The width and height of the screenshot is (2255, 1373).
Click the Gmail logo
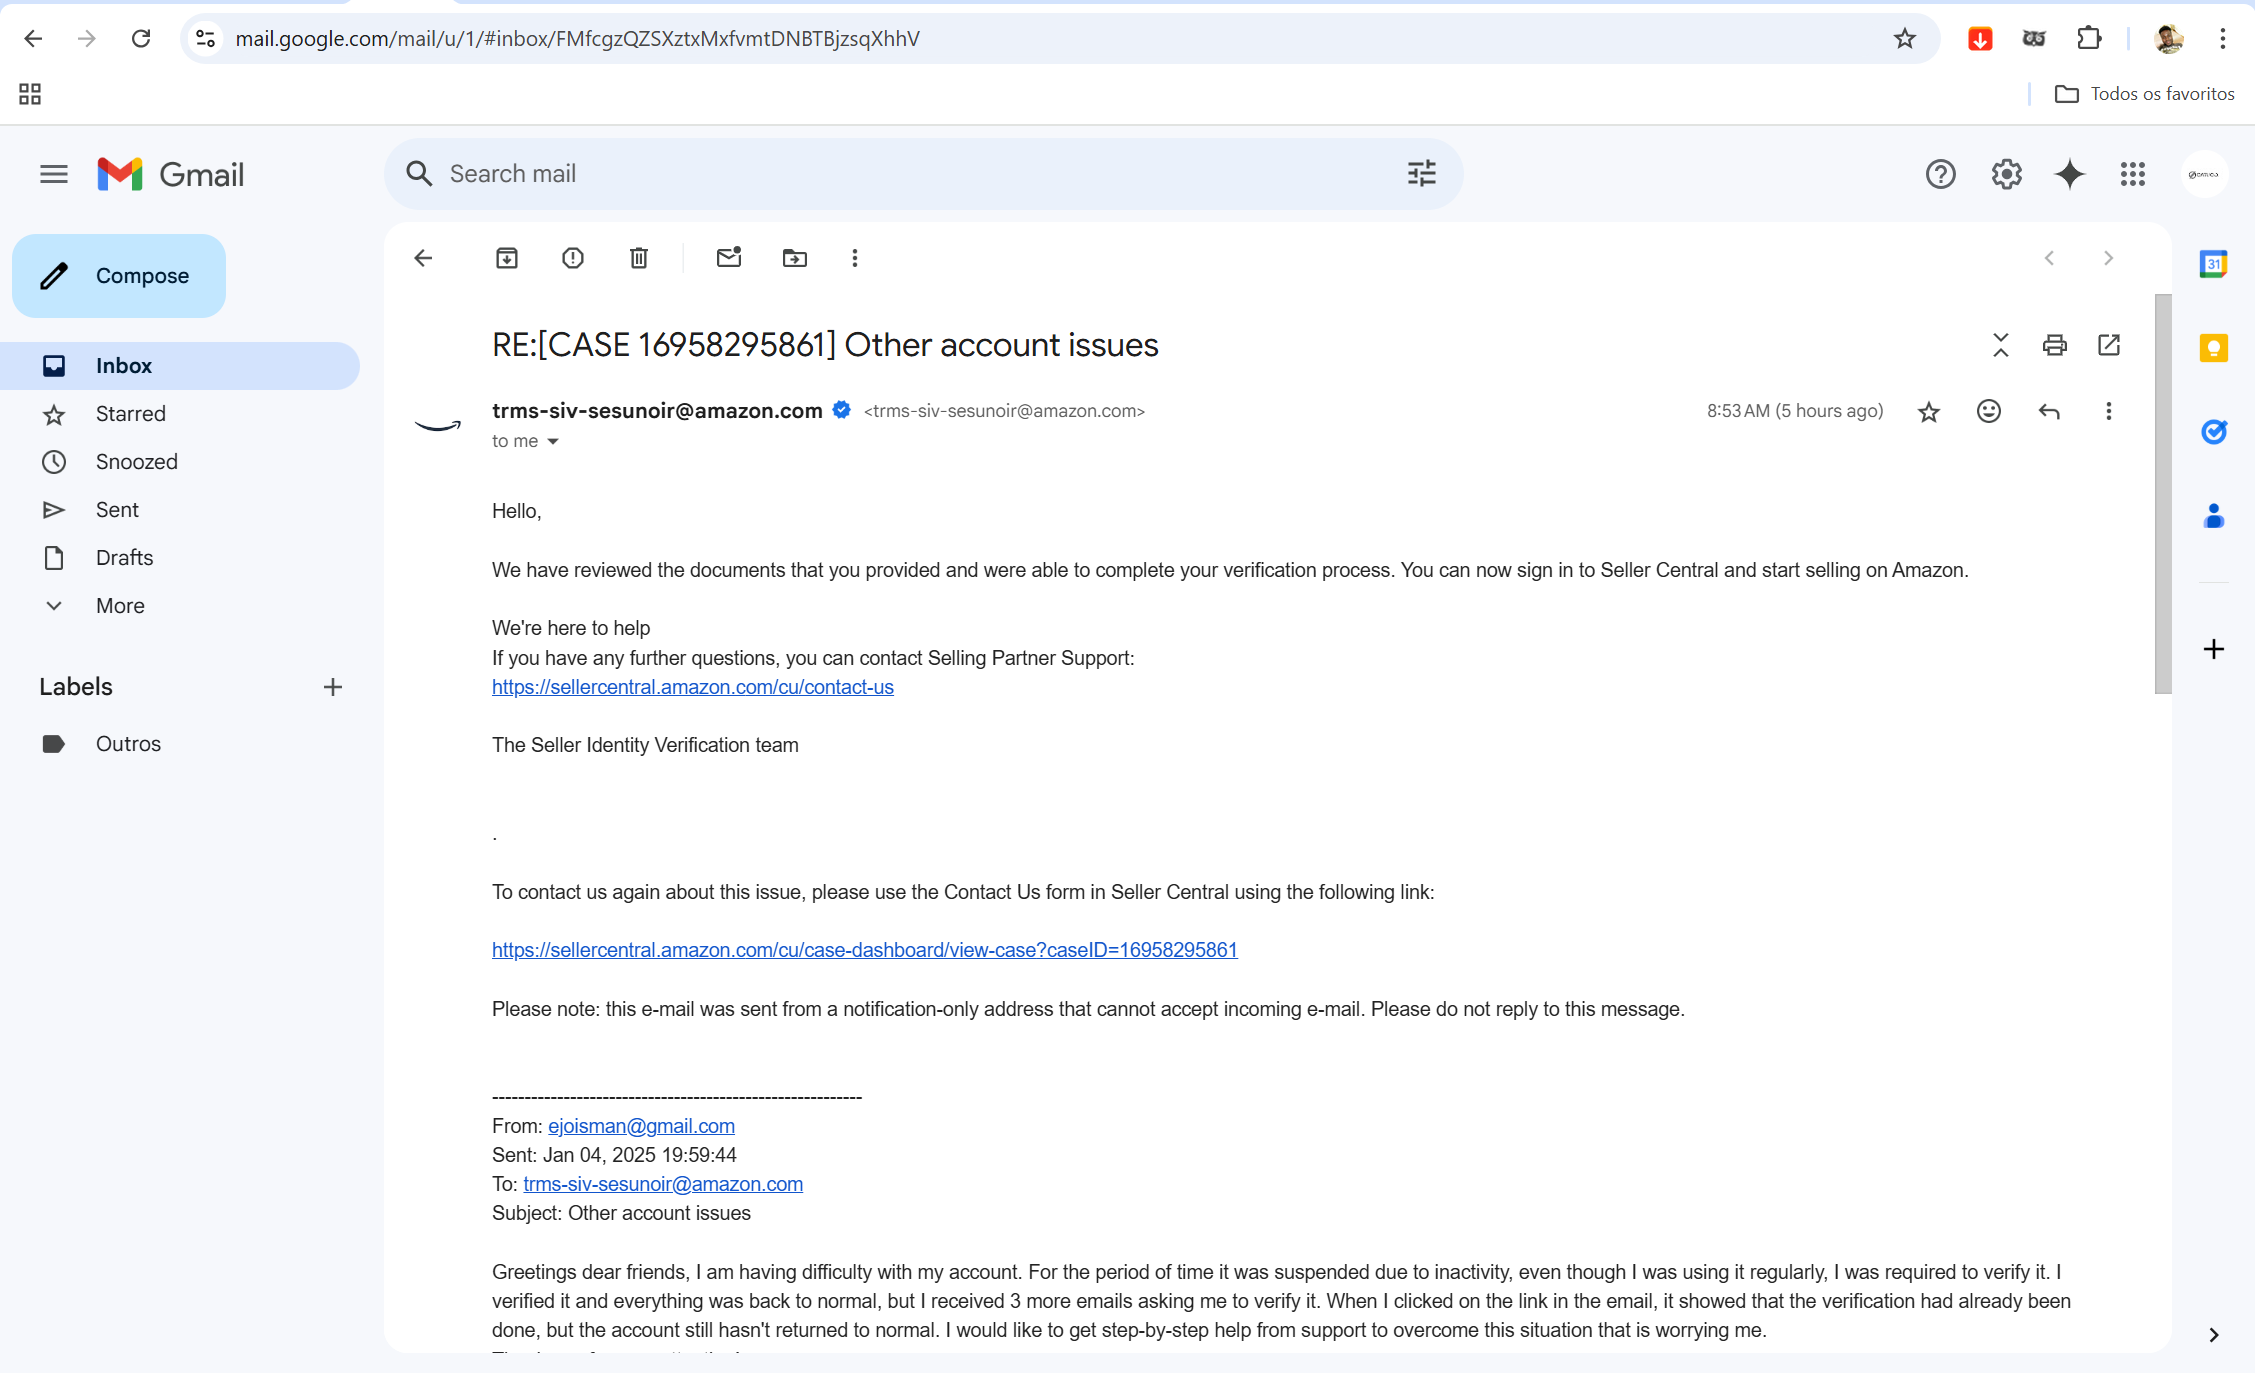coord(171,174)
